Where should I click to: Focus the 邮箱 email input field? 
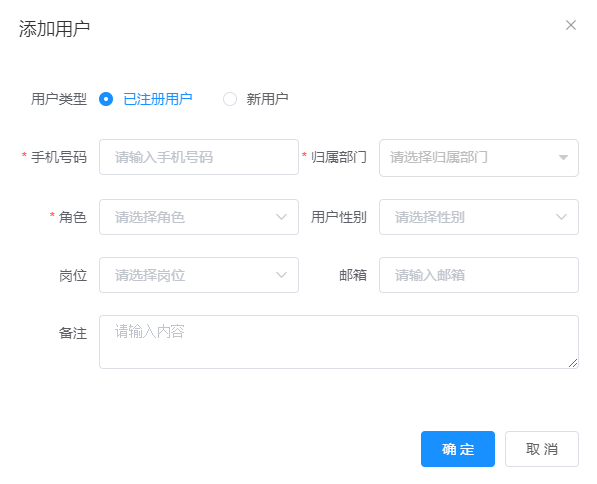pos(479,275)
